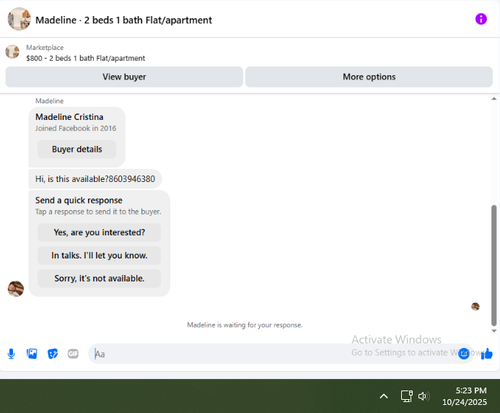Send quick reply 'Yes, are you interested?'
The image size is (500, 413).
99,232
